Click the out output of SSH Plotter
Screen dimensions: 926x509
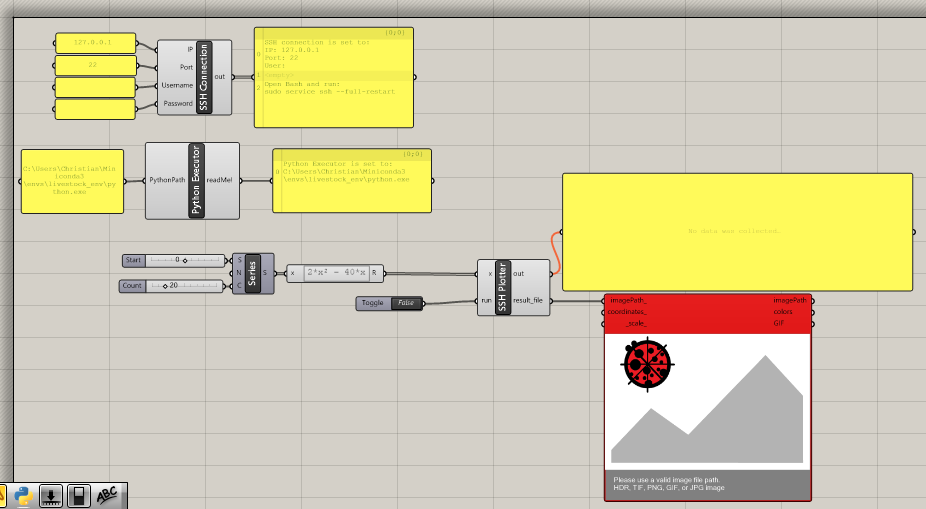[519, 274]
